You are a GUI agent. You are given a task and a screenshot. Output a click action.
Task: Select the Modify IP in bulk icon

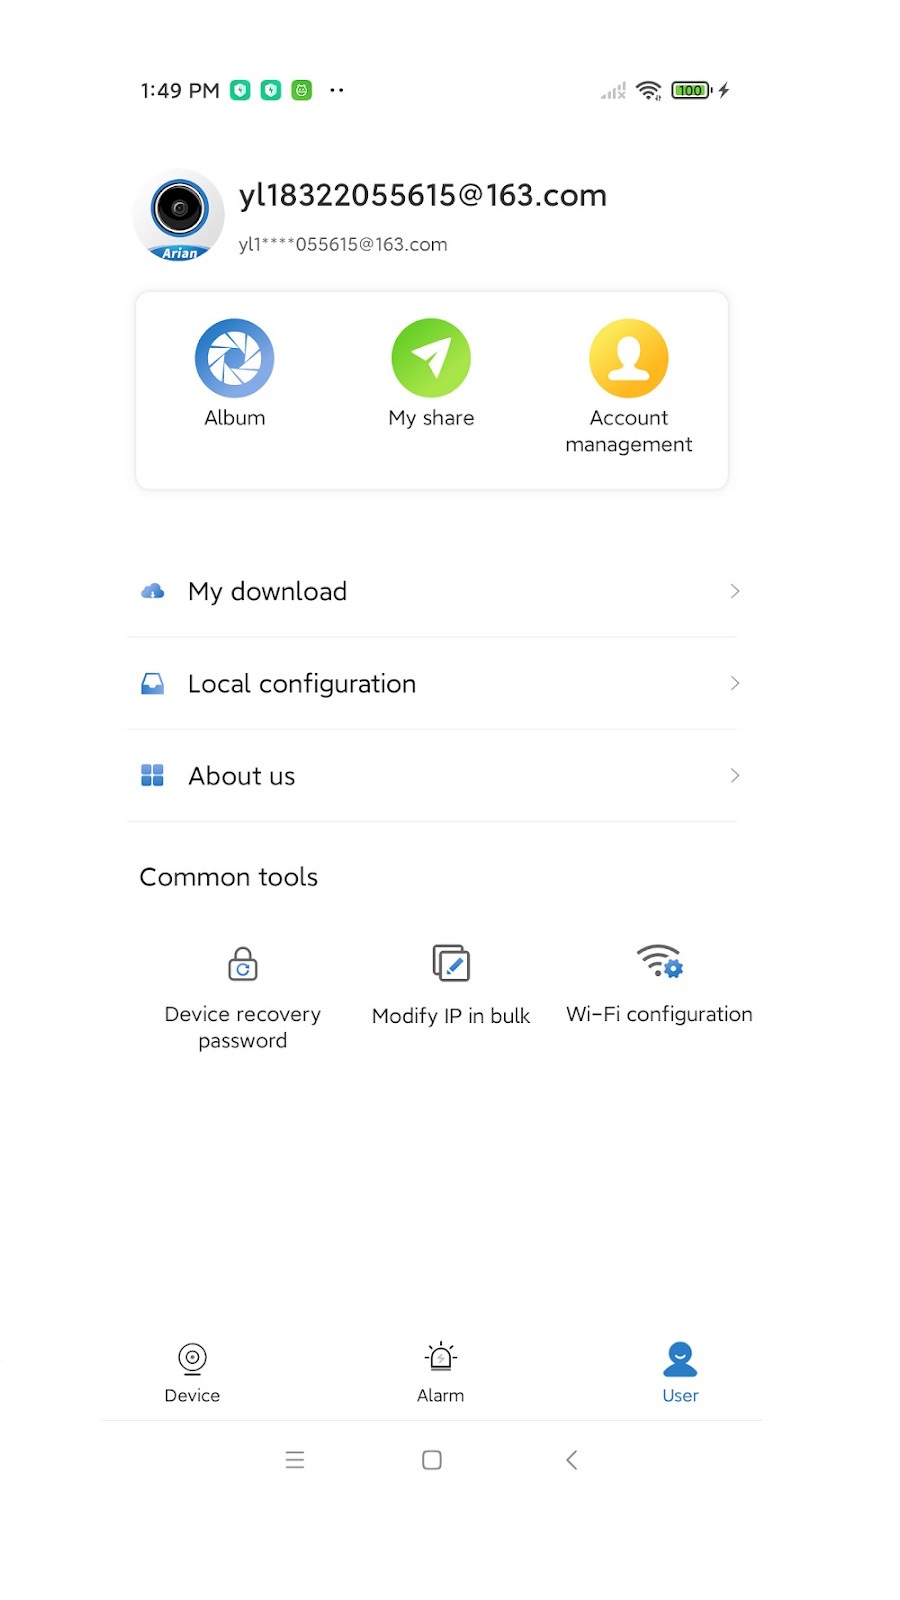[451, 963]
